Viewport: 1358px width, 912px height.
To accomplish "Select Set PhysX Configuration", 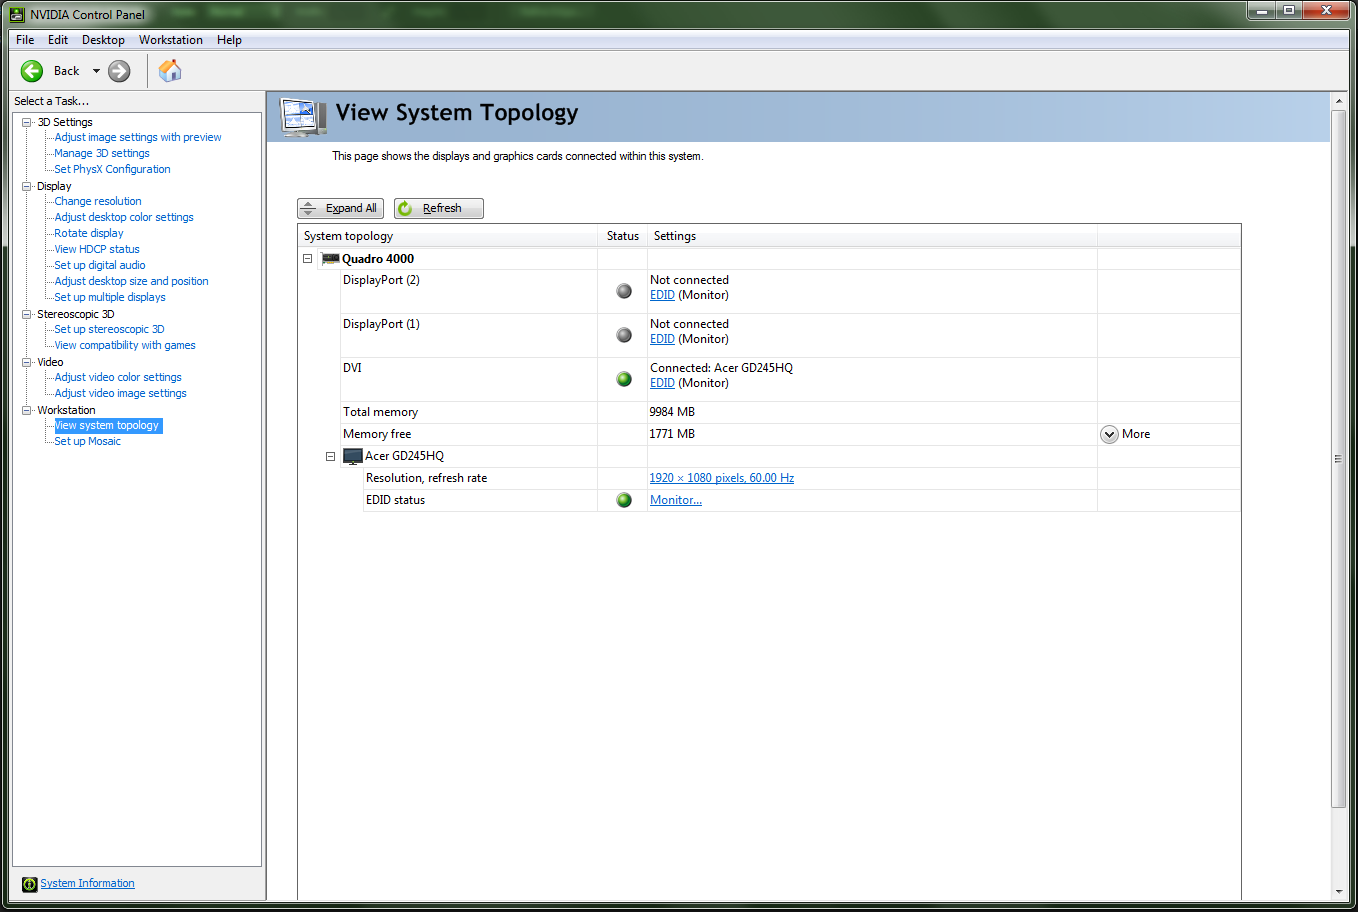I will click(112, 169).
